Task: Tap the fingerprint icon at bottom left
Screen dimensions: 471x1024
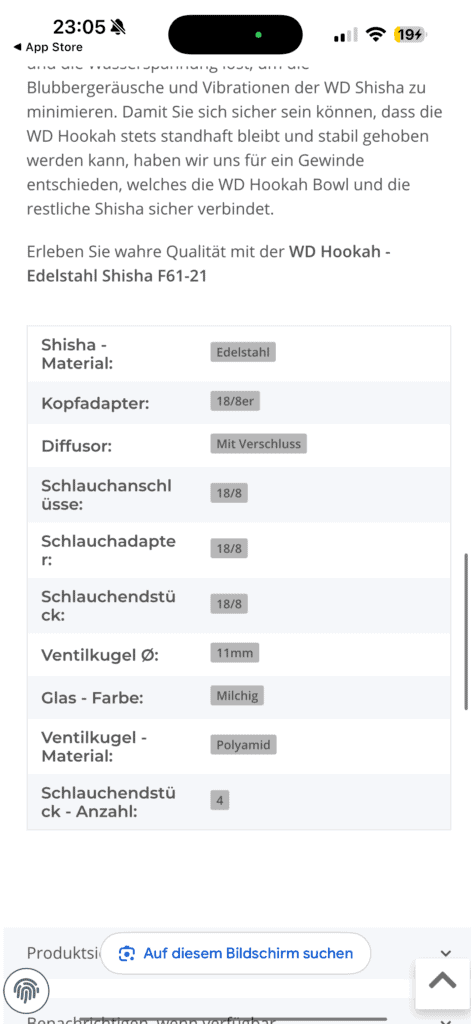Action: (27, 993)
